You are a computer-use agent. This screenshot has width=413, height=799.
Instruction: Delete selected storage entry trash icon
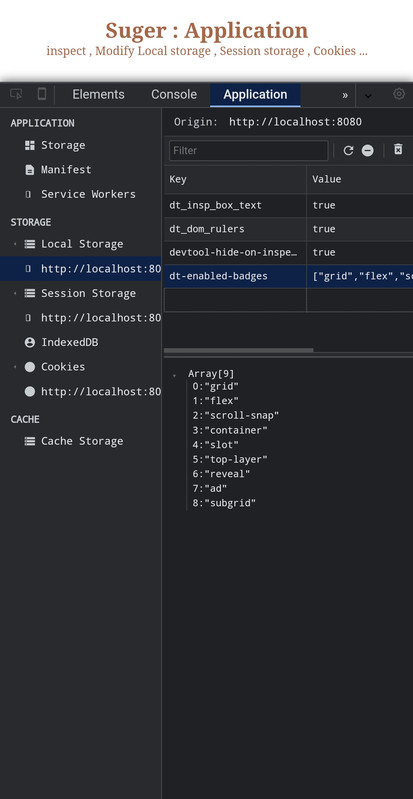coord(398,149)
